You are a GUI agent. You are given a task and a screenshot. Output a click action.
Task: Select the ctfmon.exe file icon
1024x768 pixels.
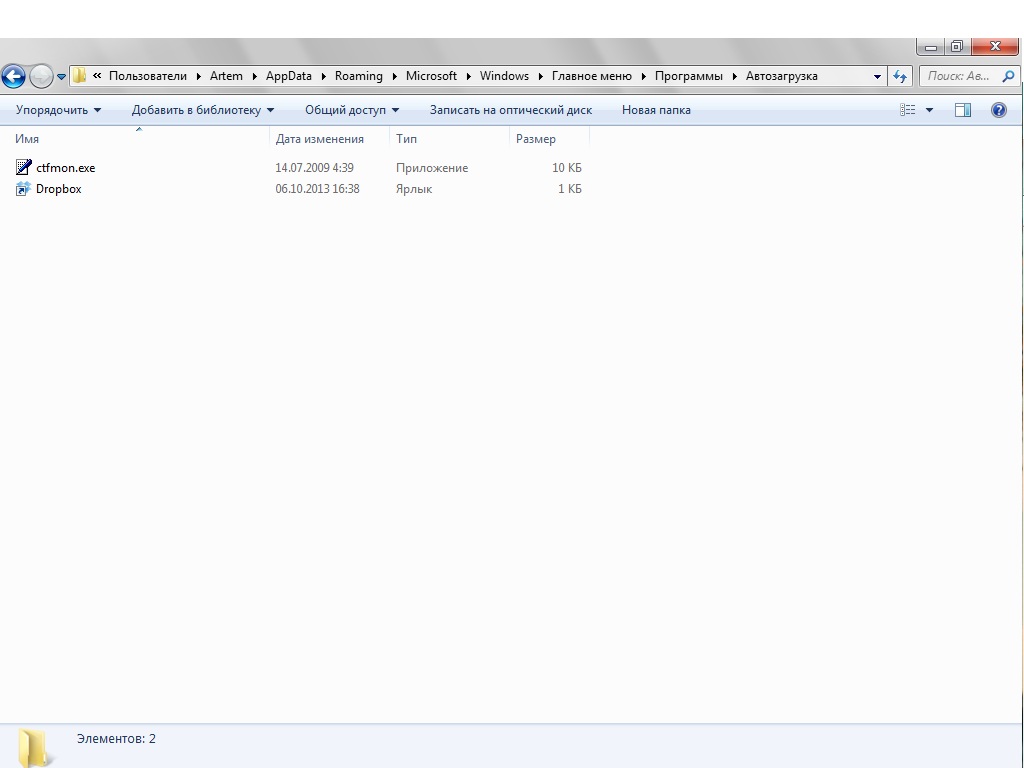24,168
